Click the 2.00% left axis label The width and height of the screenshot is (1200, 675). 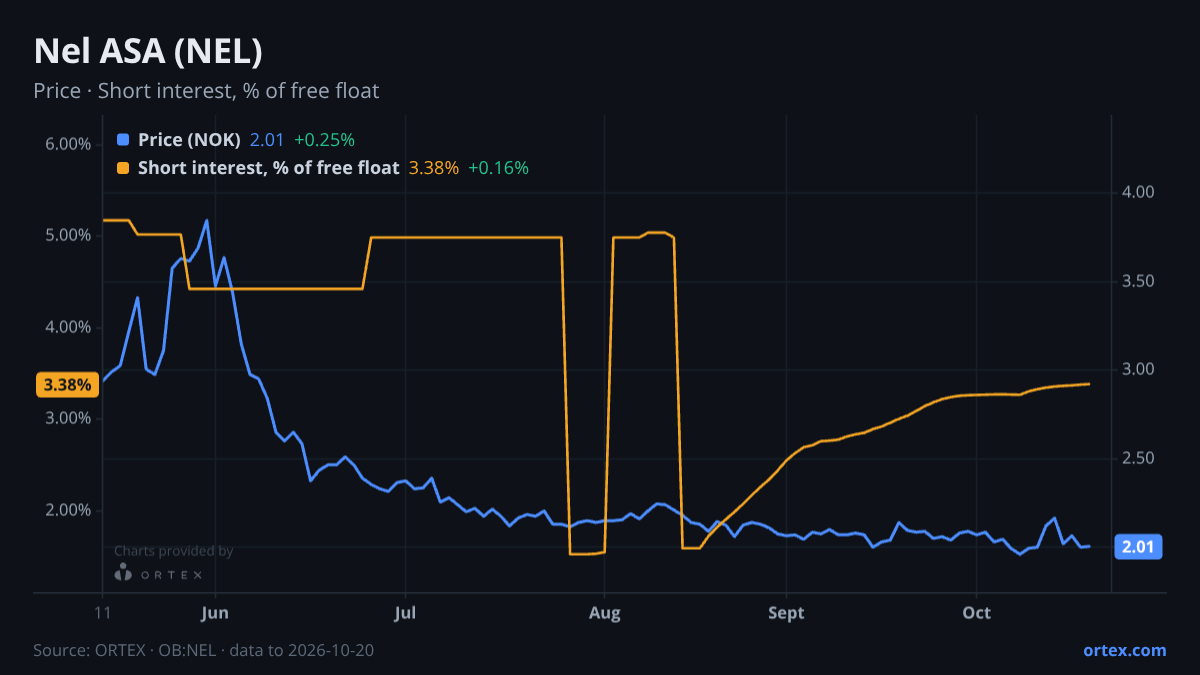(x=69, y=510)
